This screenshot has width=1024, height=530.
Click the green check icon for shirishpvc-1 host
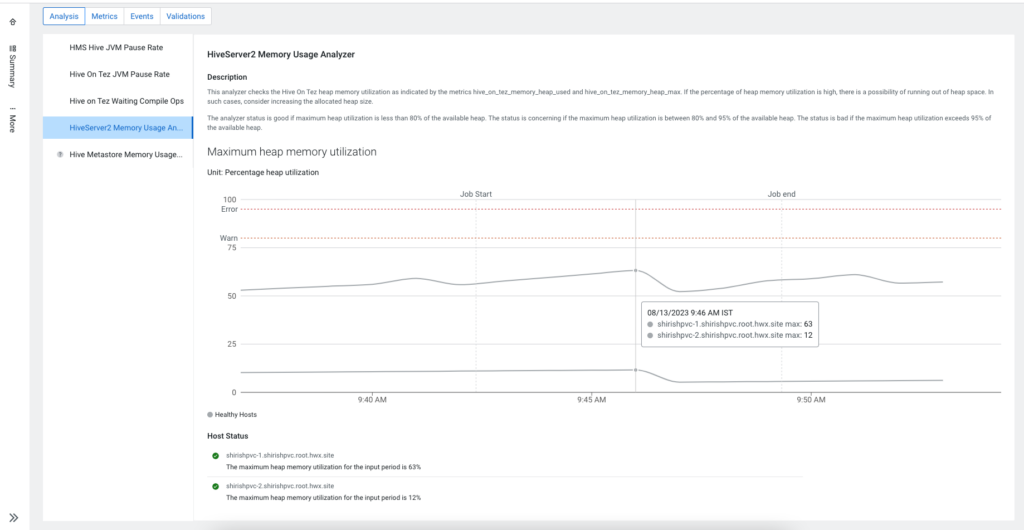pos(215,456)
